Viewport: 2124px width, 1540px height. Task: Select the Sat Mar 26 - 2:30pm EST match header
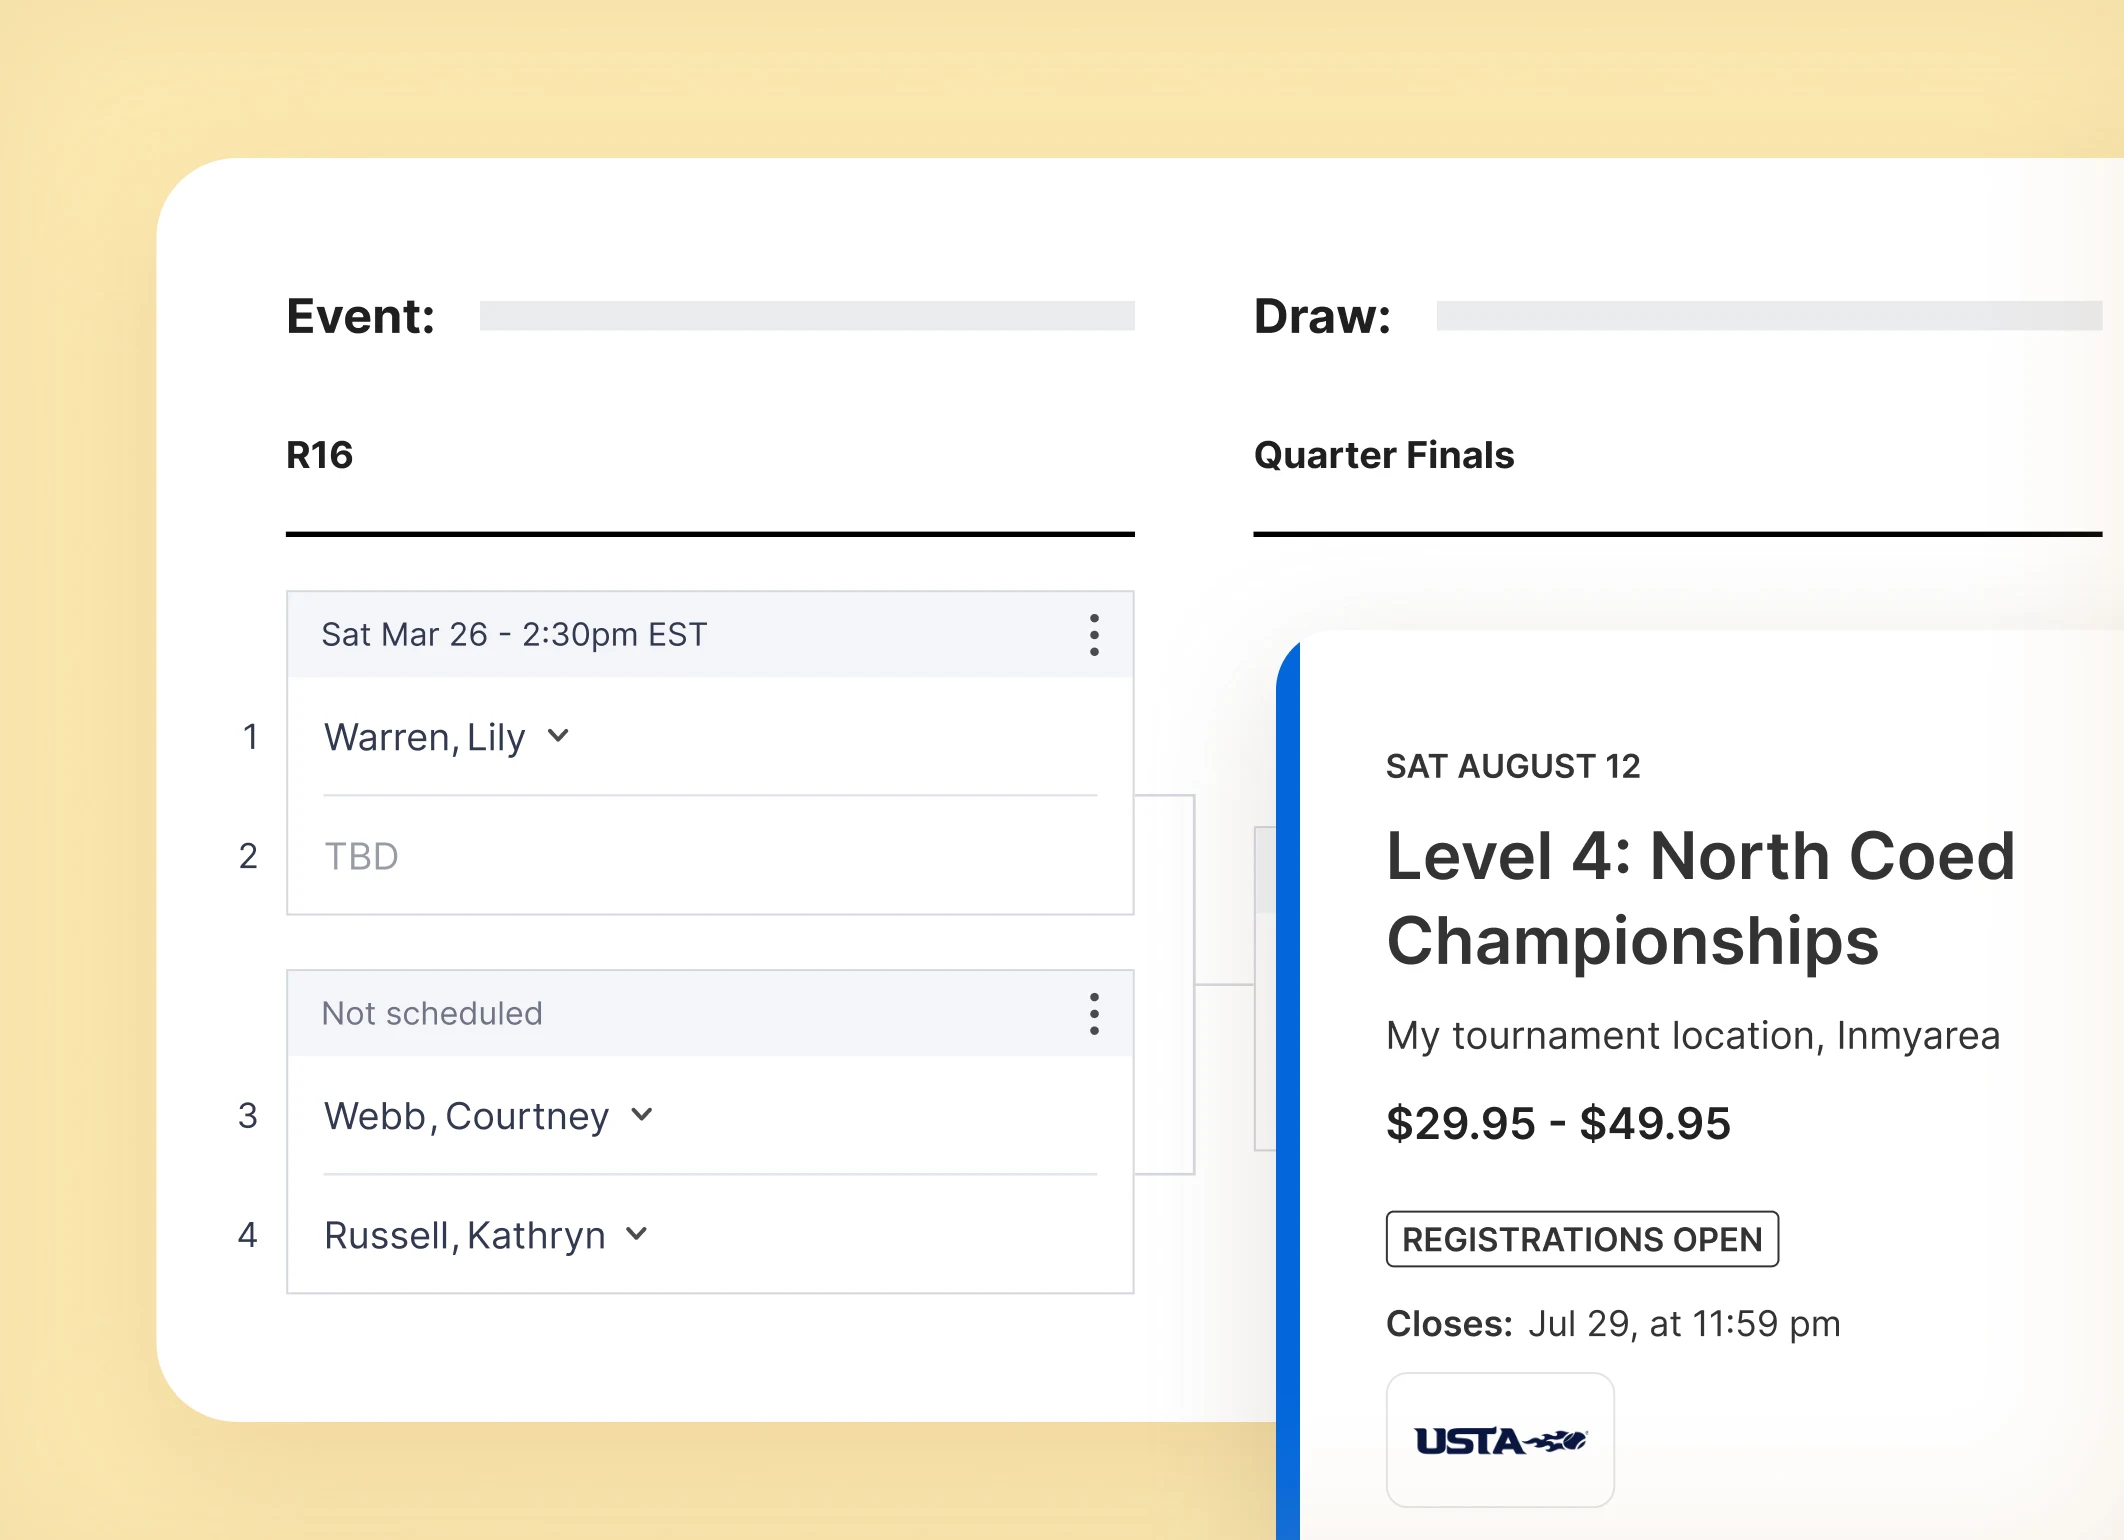click(x=513, y=634)
